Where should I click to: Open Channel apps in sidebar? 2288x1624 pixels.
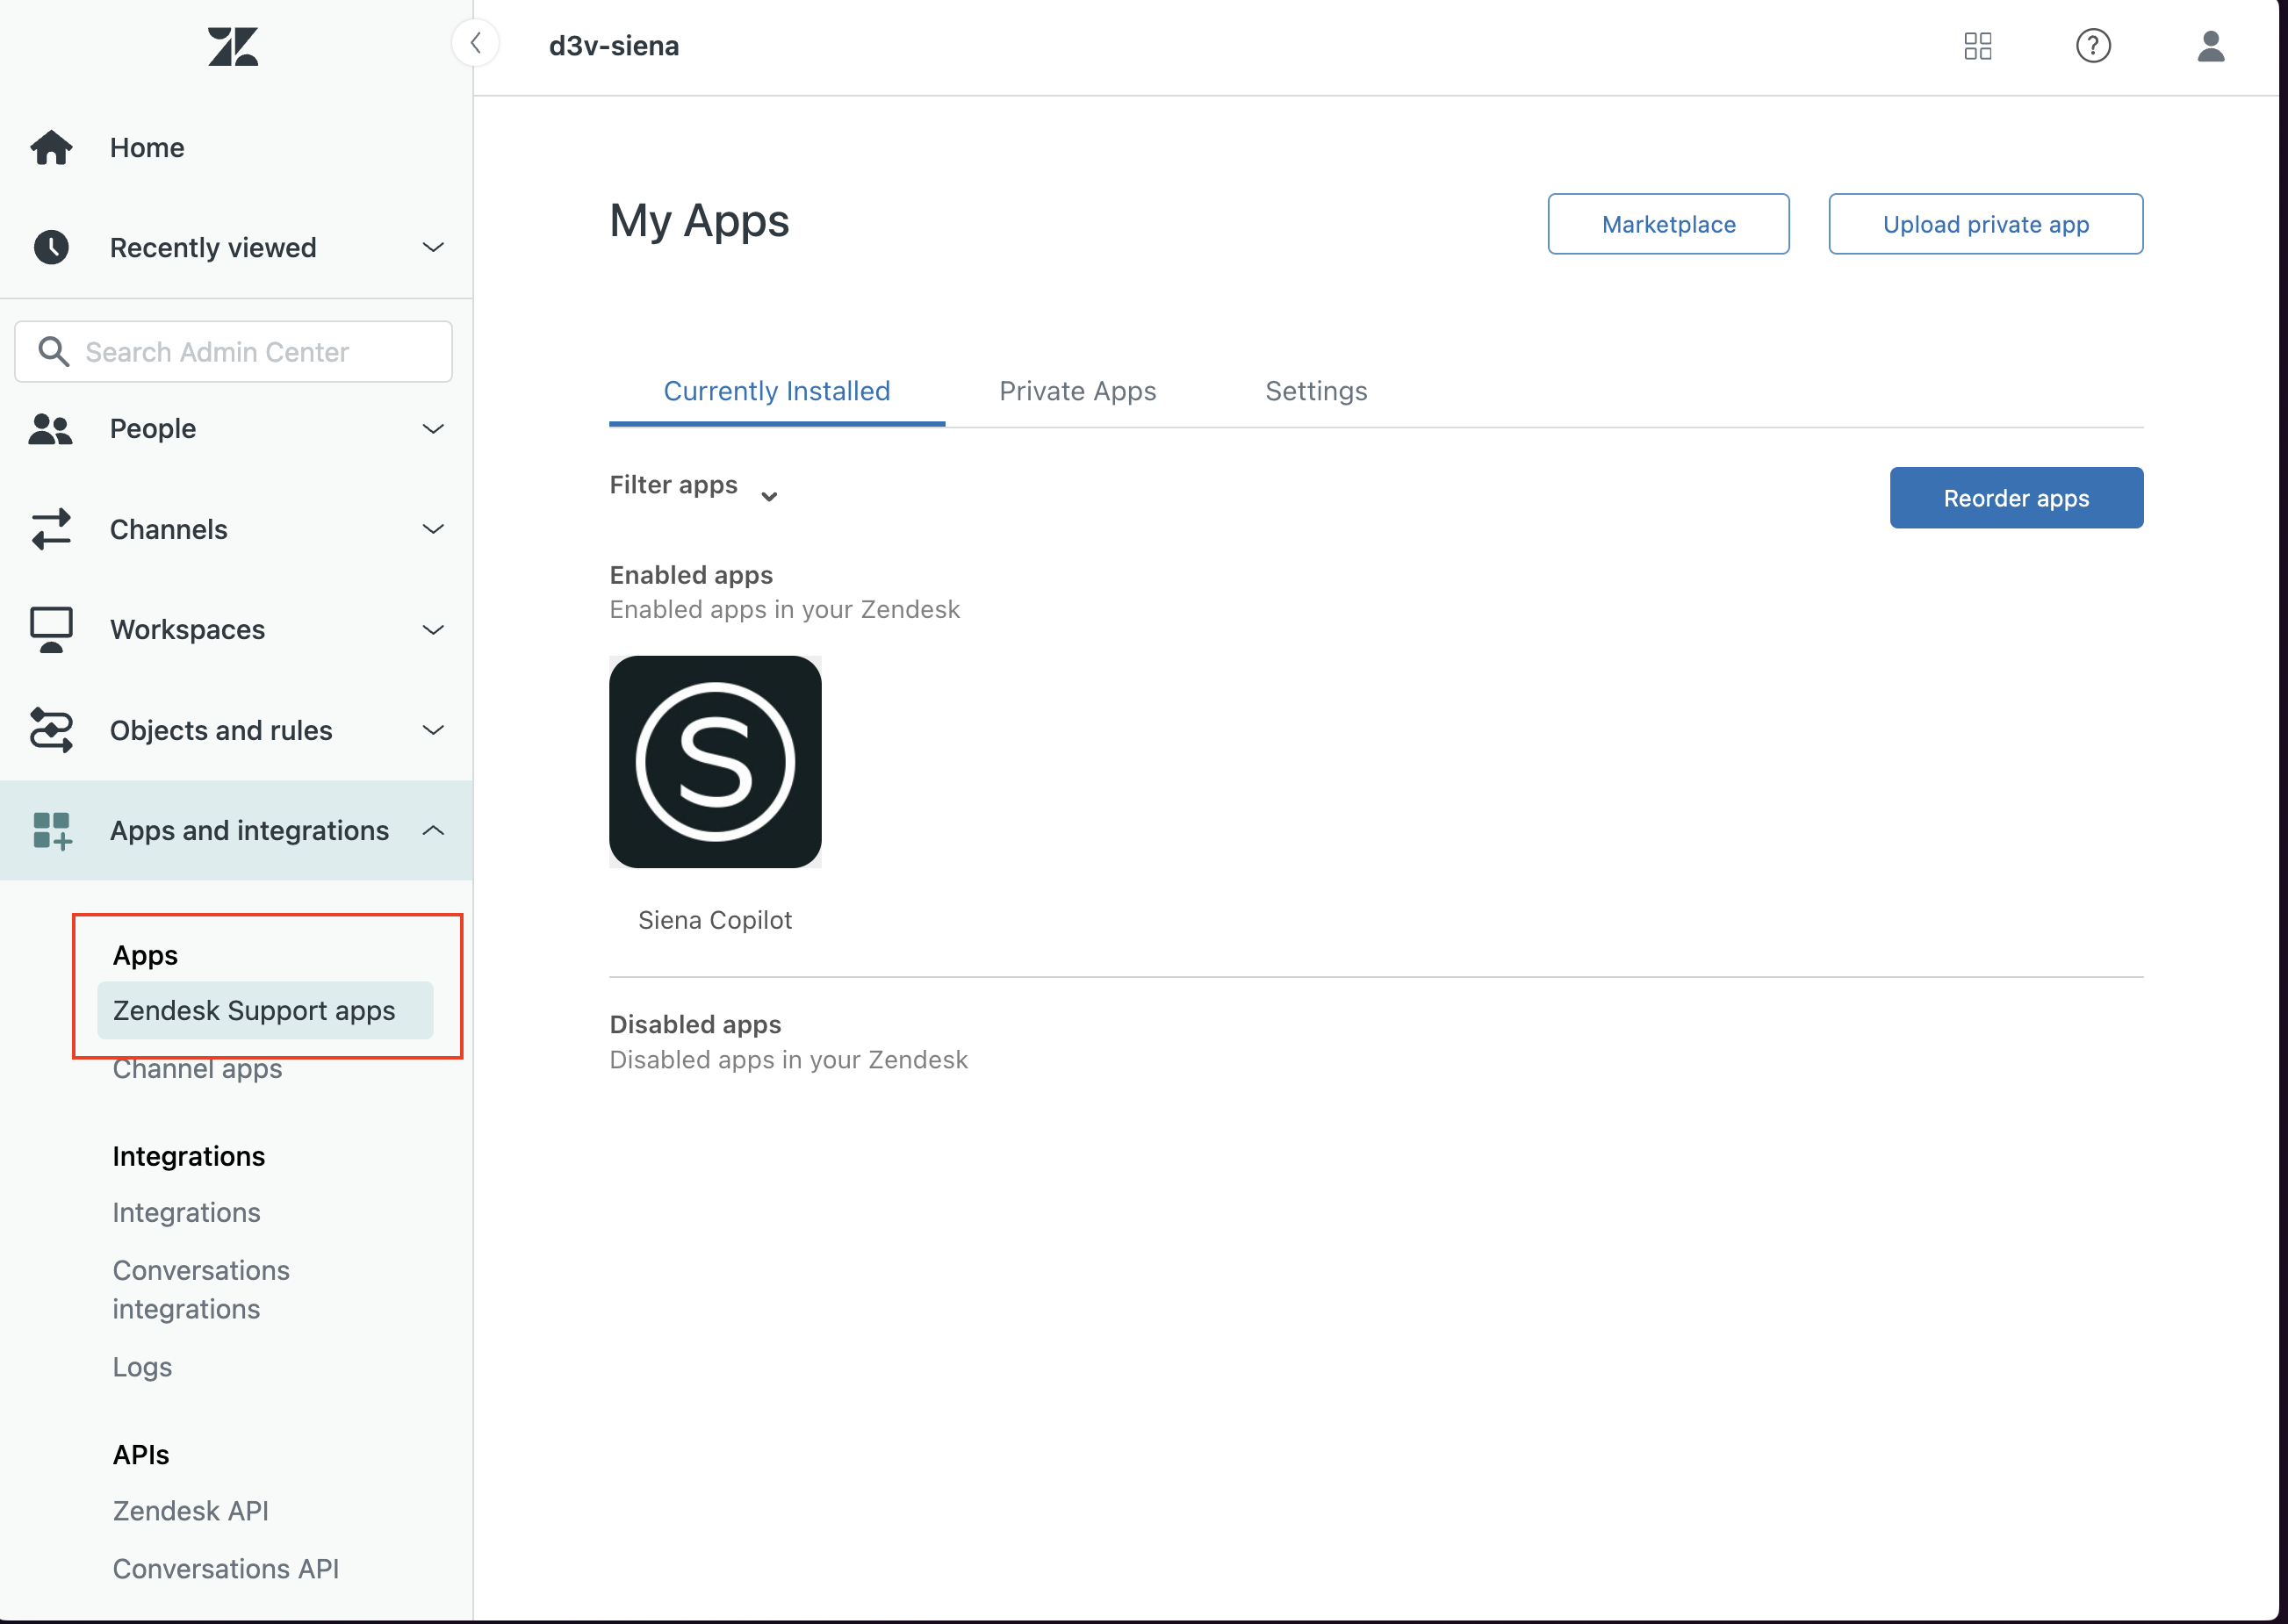click(x=197, y=1069)
